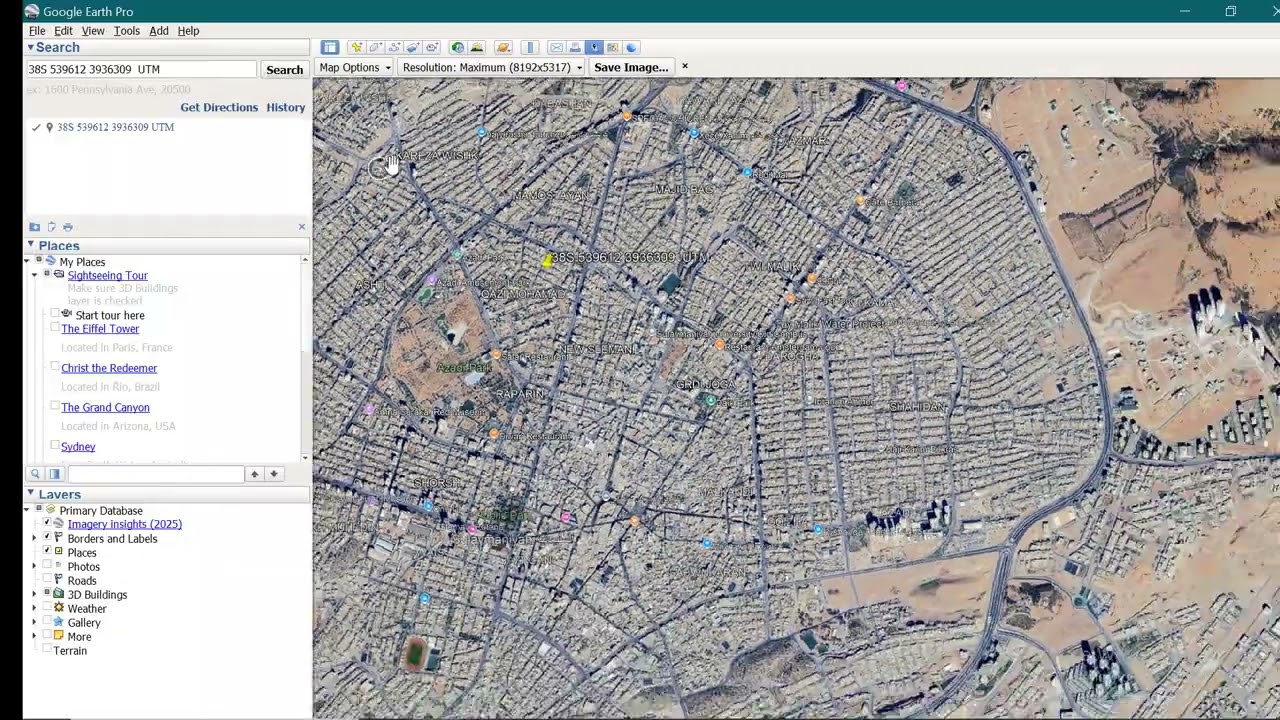Open the Add menu
The image size is (1280, 720).
[159, 30]
